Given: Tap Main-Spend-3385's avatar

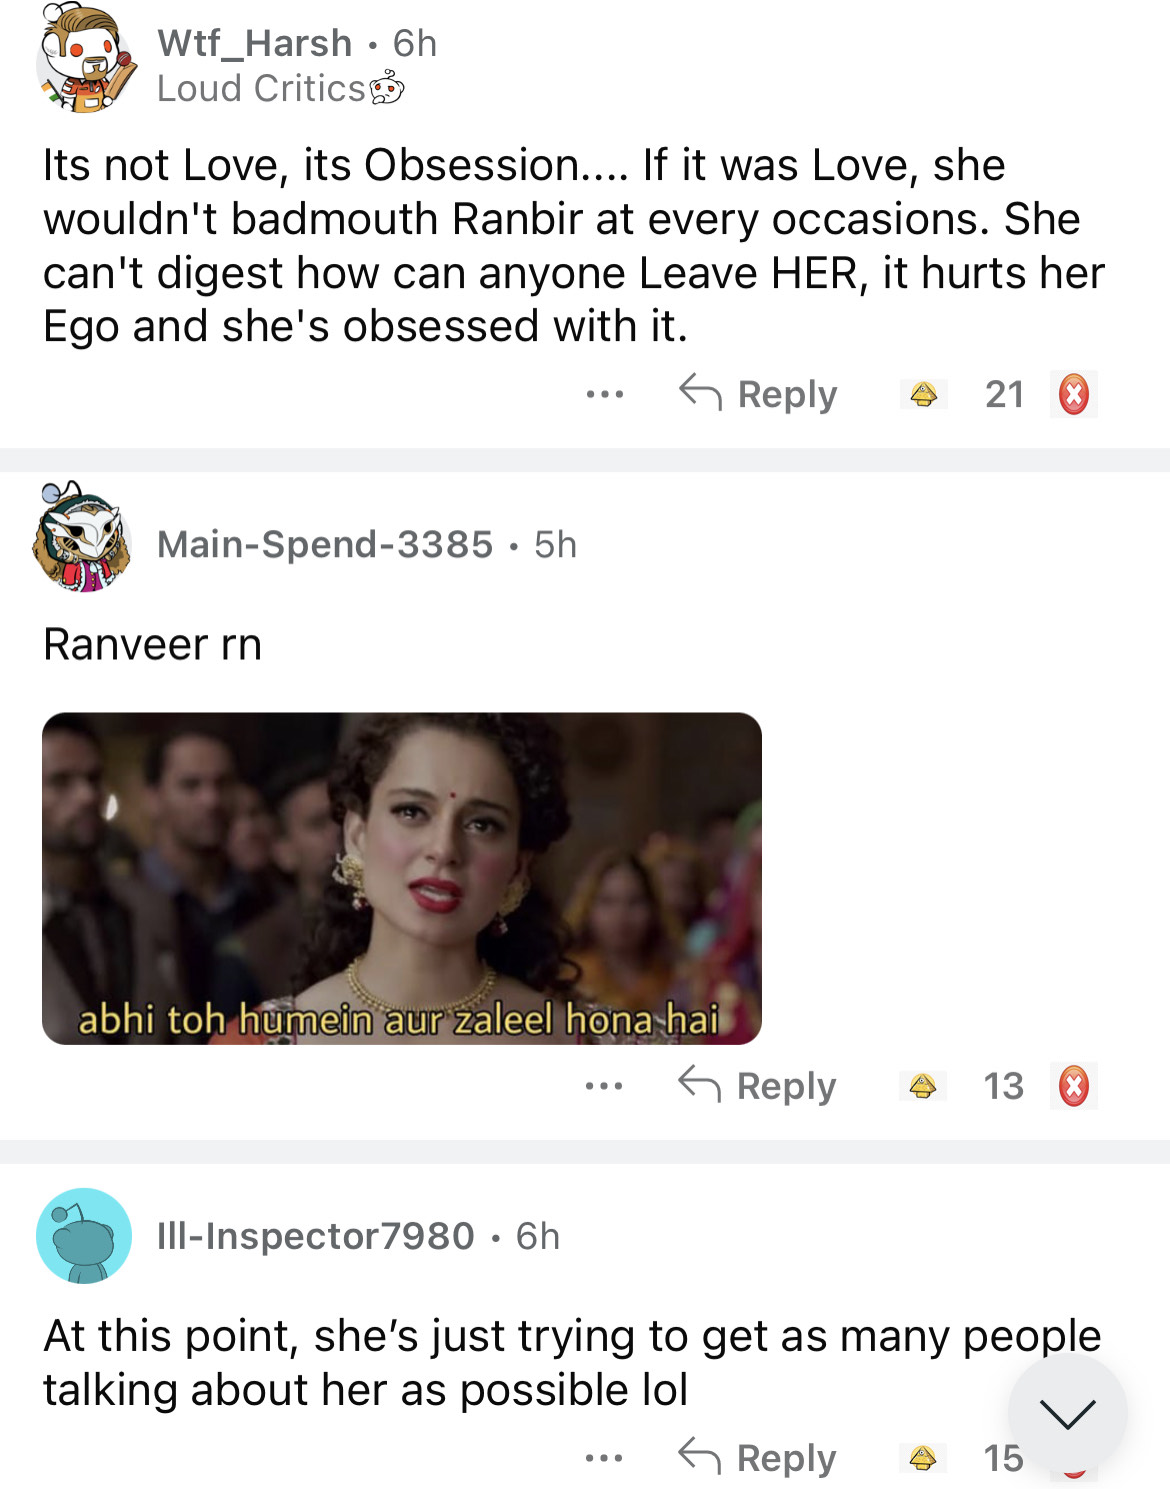Looking at the screenshot, I should click(83, 539).
